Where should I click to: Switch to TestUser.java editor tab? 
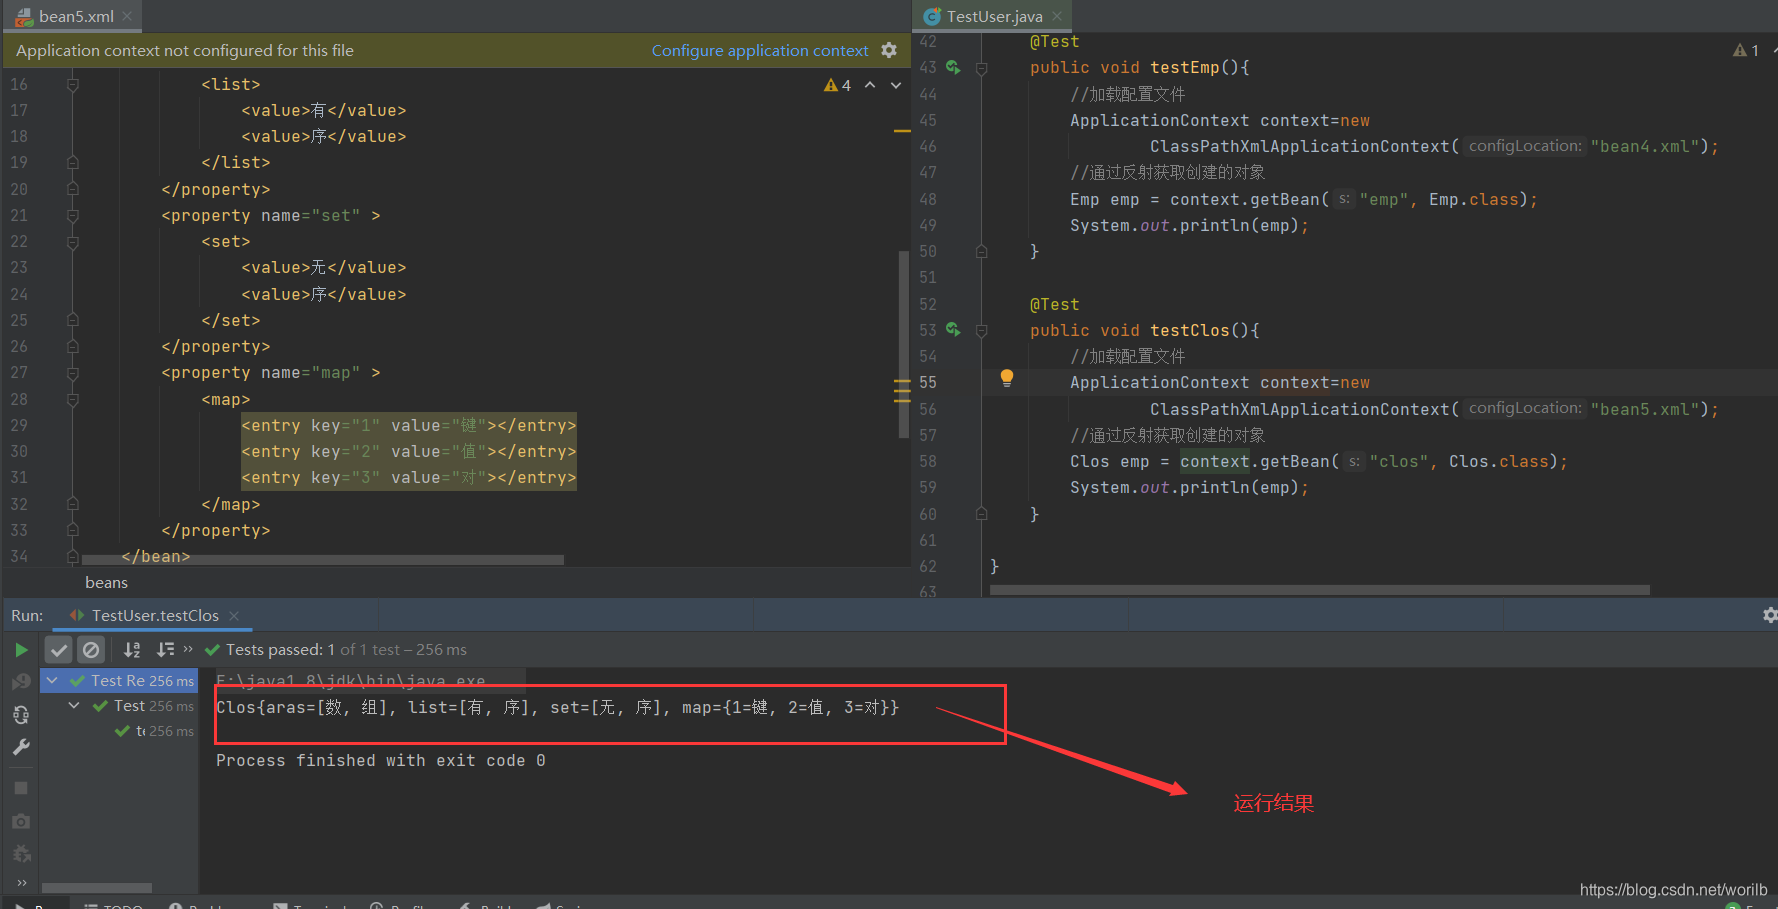(x=994, y=16)
